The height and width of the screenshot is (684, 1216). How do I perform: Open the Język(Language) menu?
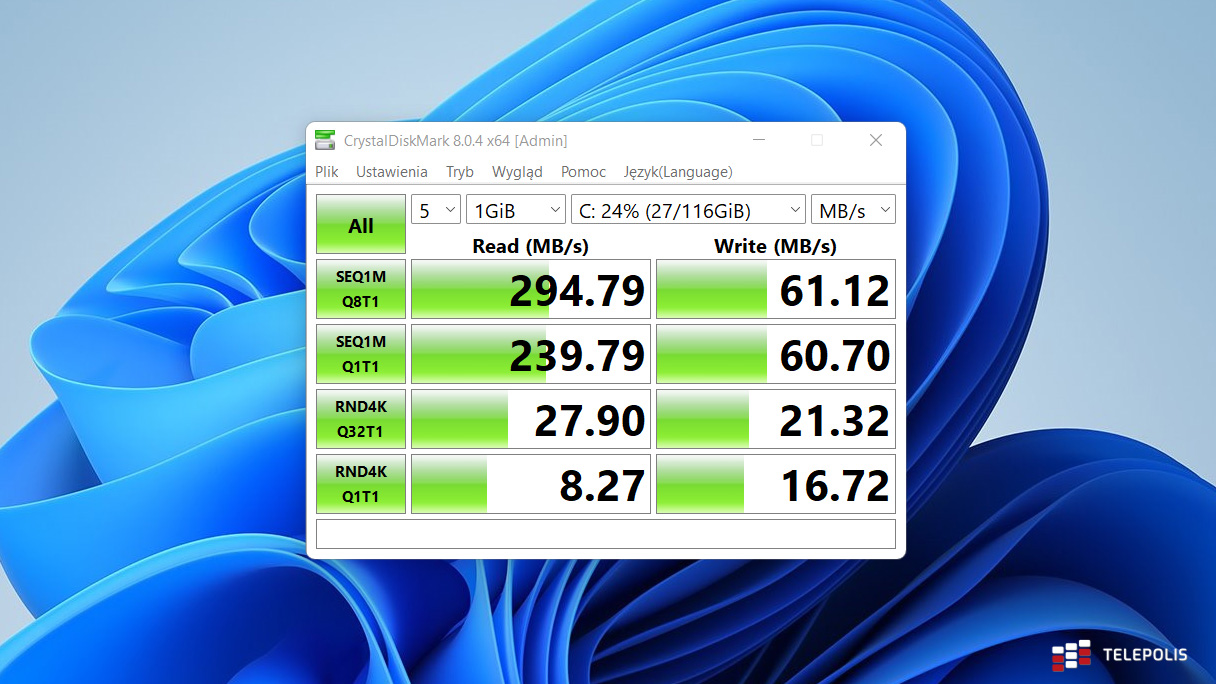point(678,172)
